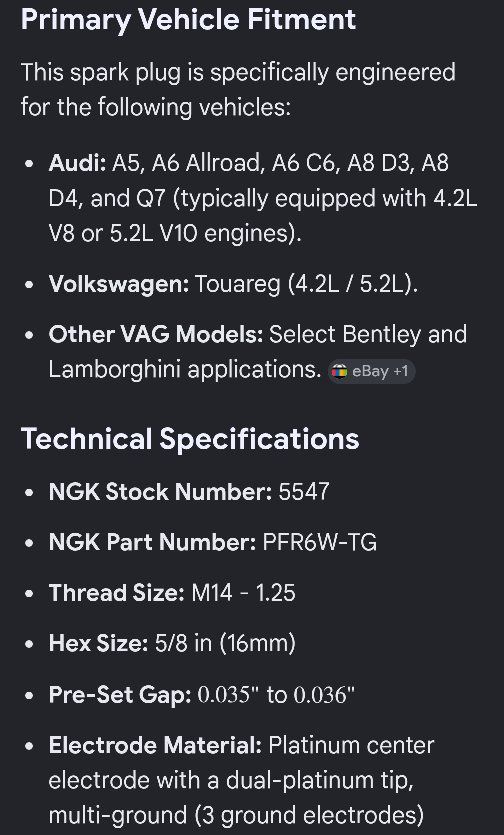504x835 pixels.
Task: Click the NGK Part Number: label
Action: pos(152,542)
